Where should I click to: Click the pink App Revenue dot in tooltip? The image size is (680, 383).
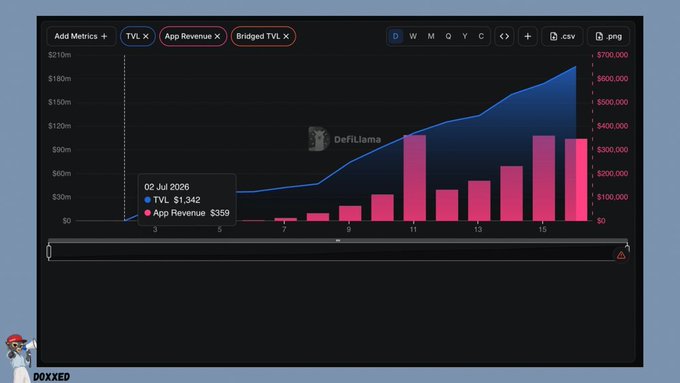click(147, 213)
